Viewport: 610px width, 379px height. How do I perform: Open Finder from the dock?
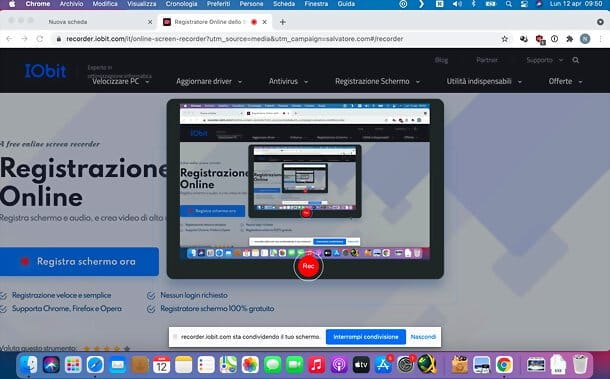[28, 365]
